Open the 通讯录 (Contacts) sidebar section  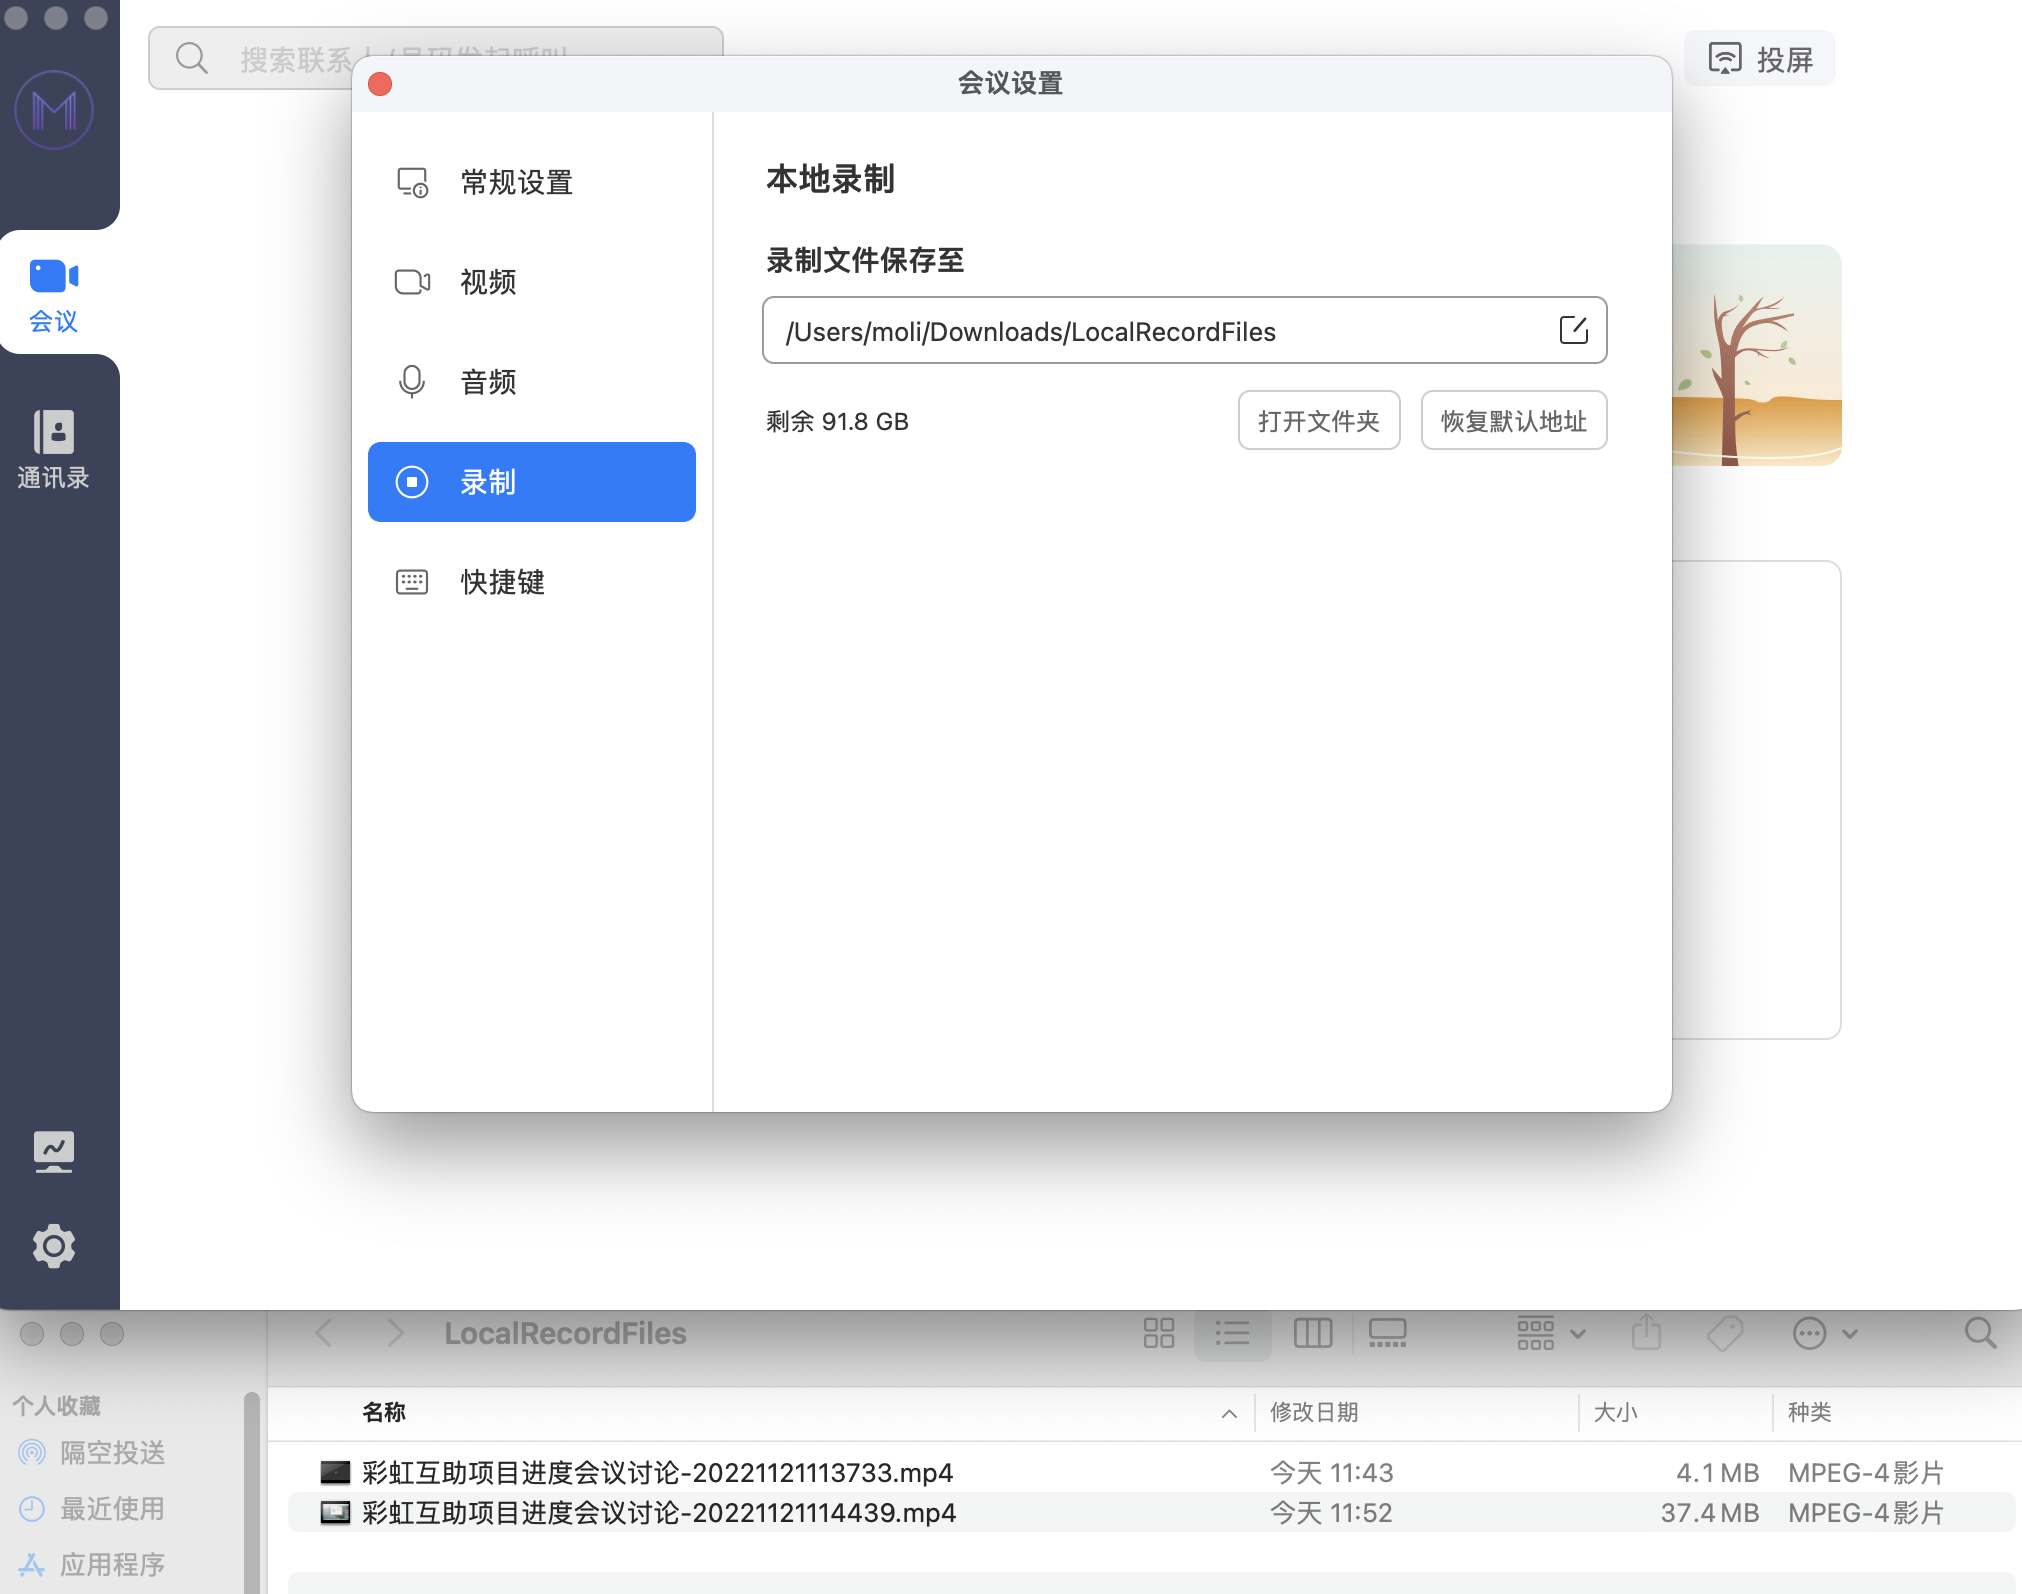tap(54, 450)
